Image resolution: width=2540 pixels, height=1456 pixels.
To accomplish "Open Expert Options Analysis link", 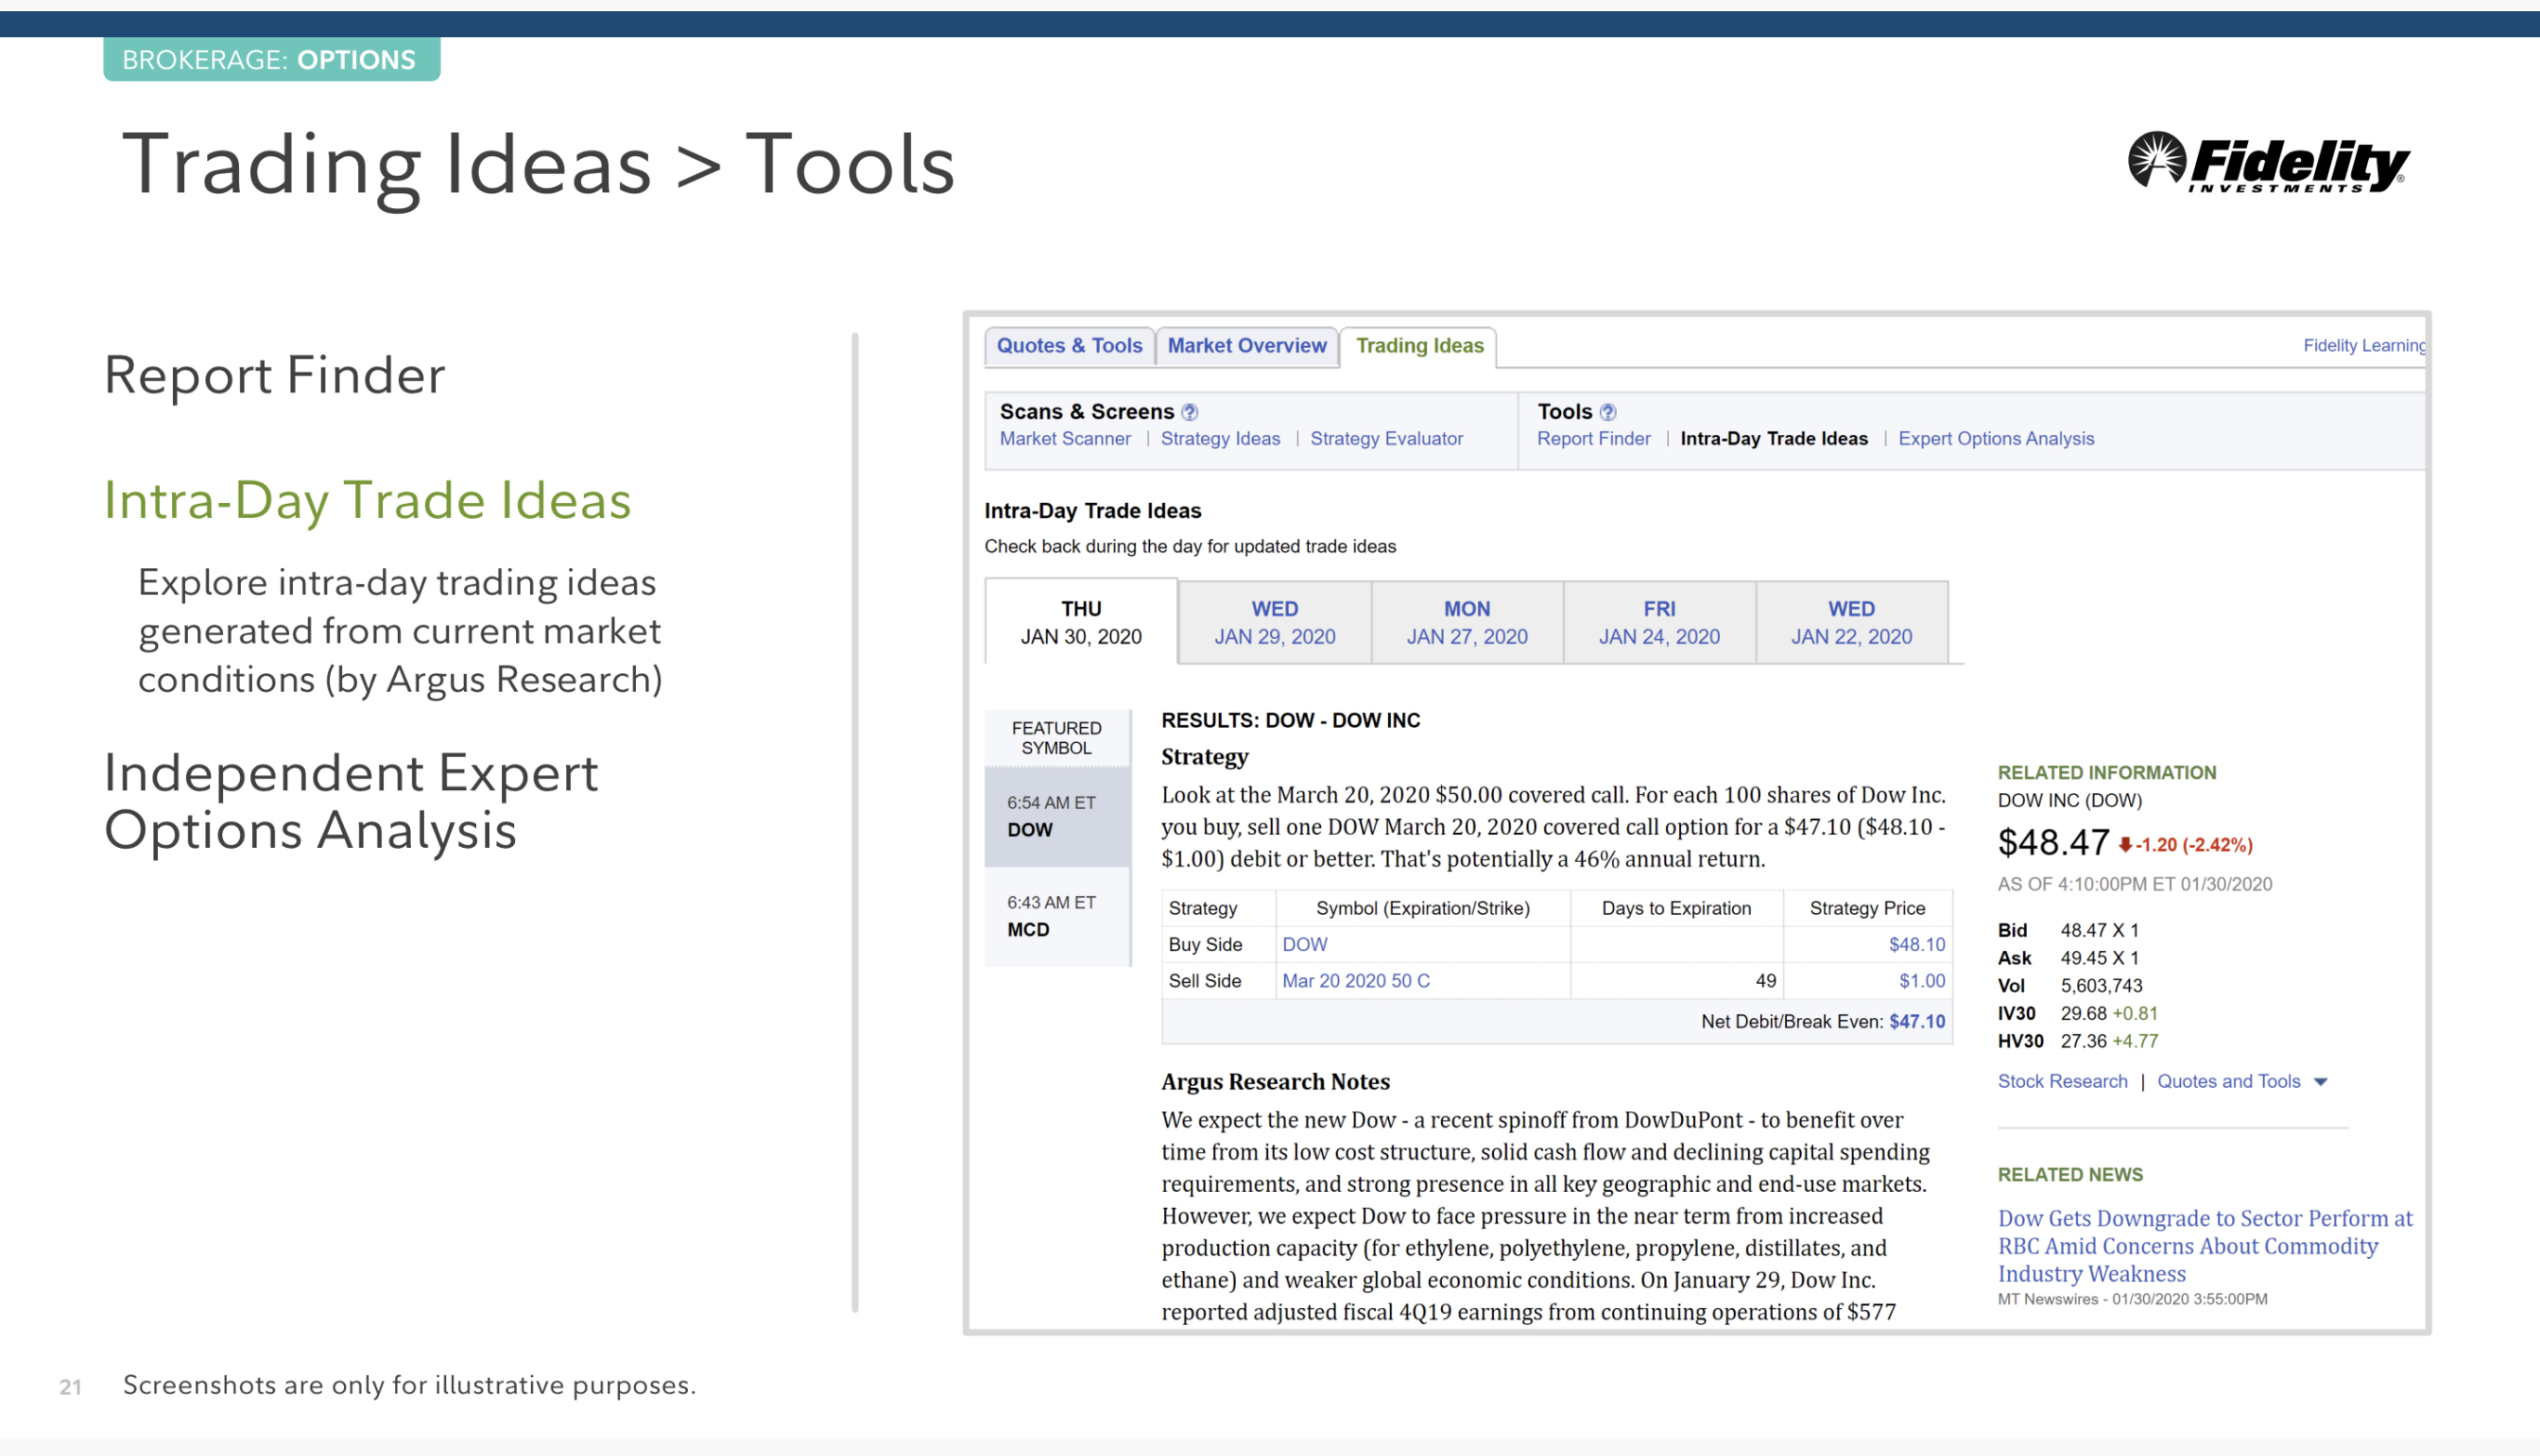I will pos(1995,439).
